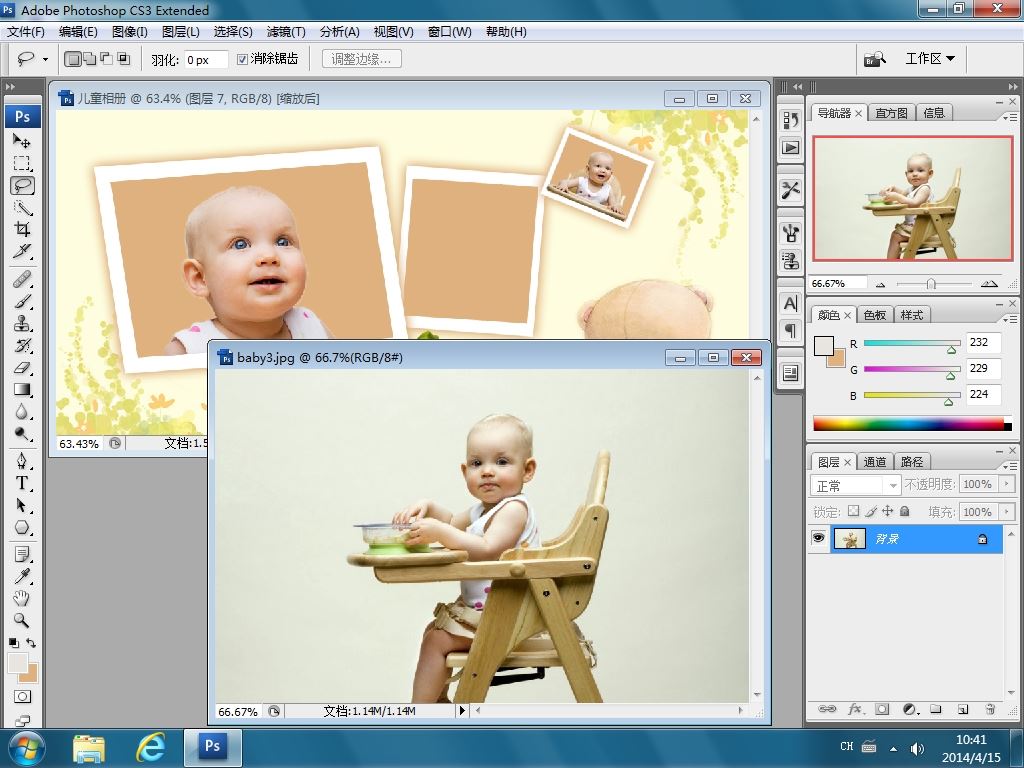The width and height of the screenshot is (1024, 768).
Task: Select the Crop tool
Action: pyautogui.click(x=22, y=229)
